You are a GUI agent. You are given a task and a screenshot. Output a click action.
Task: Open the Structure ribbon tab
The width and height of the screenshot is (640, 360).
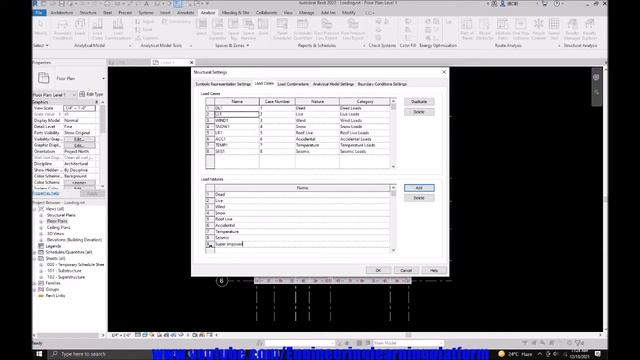coord(88,13)
